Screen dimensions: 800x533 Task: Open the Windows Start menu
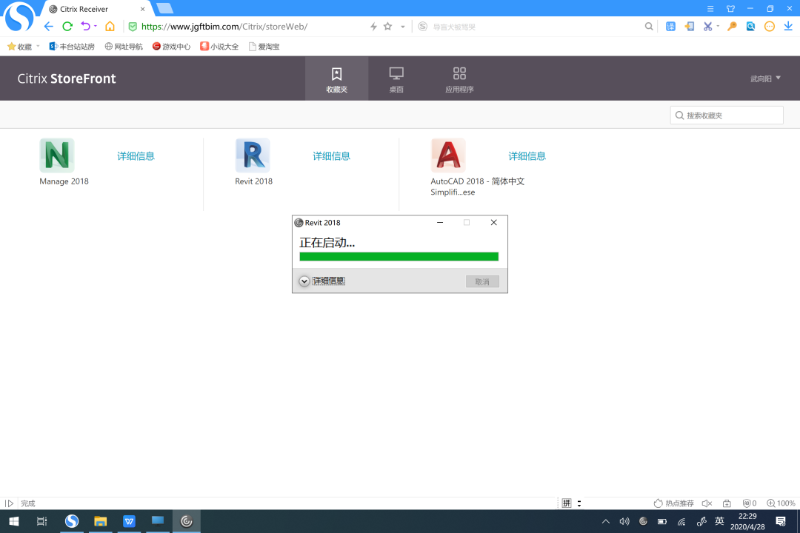pos(14,521)
